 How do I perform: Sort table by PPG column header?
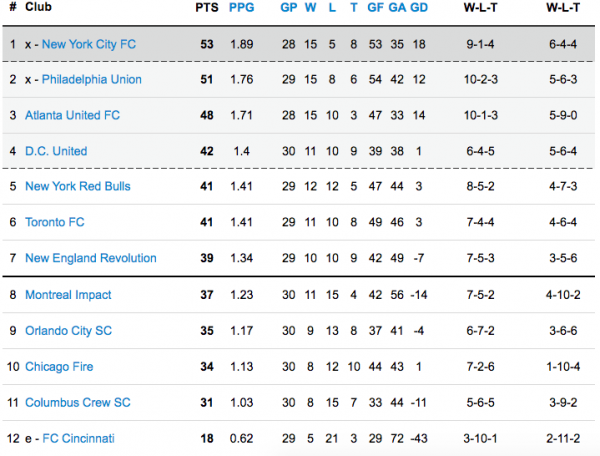[x=242, y=8]
